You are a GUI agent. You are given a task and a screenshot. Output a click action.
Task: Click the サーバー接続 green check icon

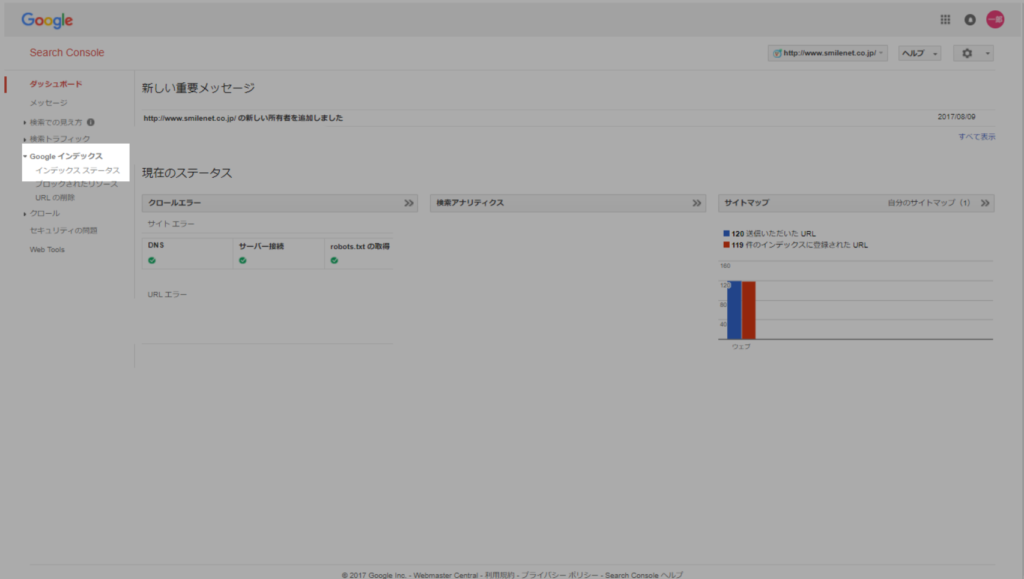coord(243,260)
